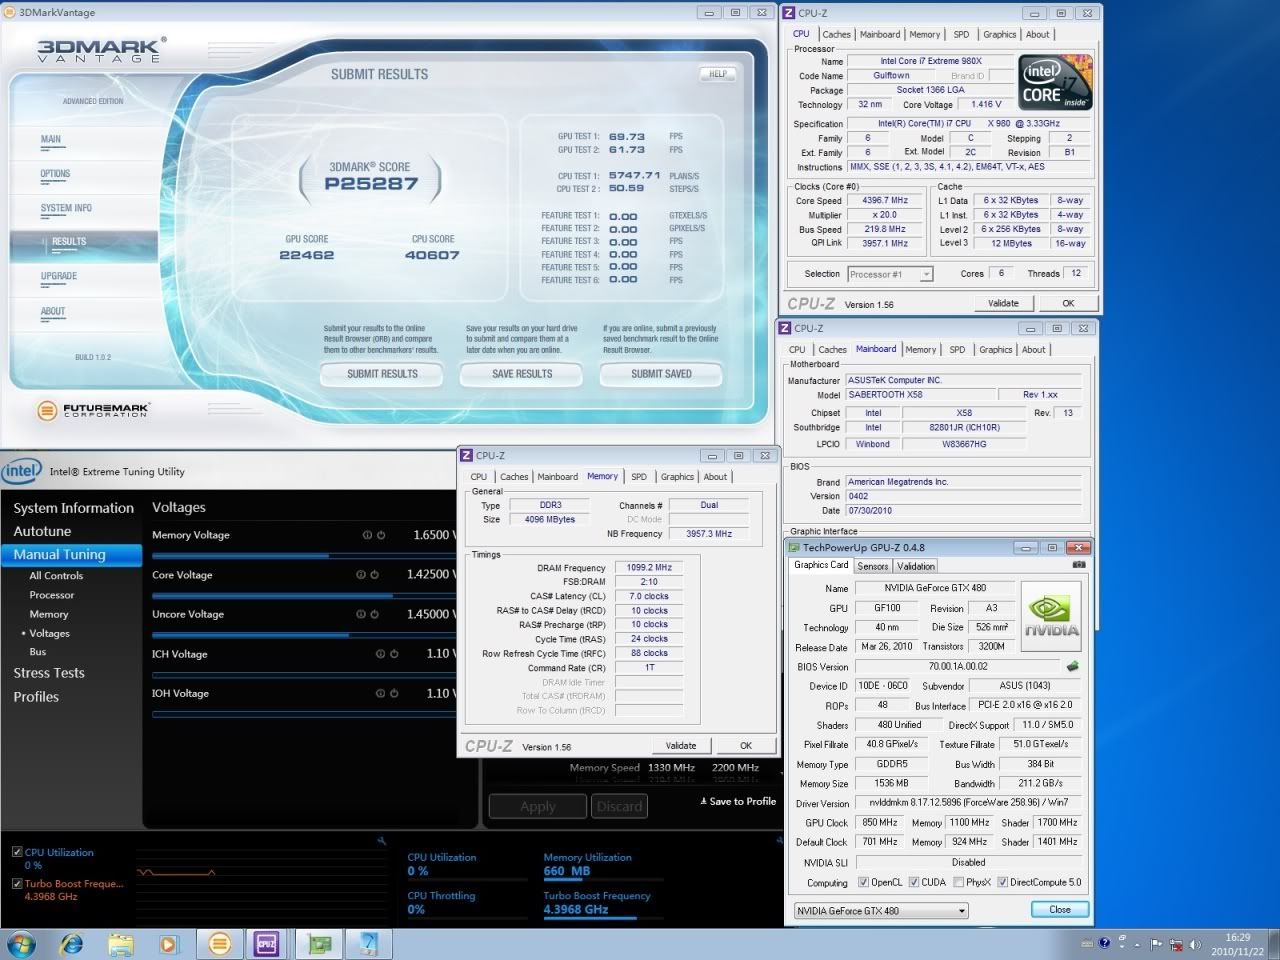Click the Submit Results button

click(x=382, y=374)
